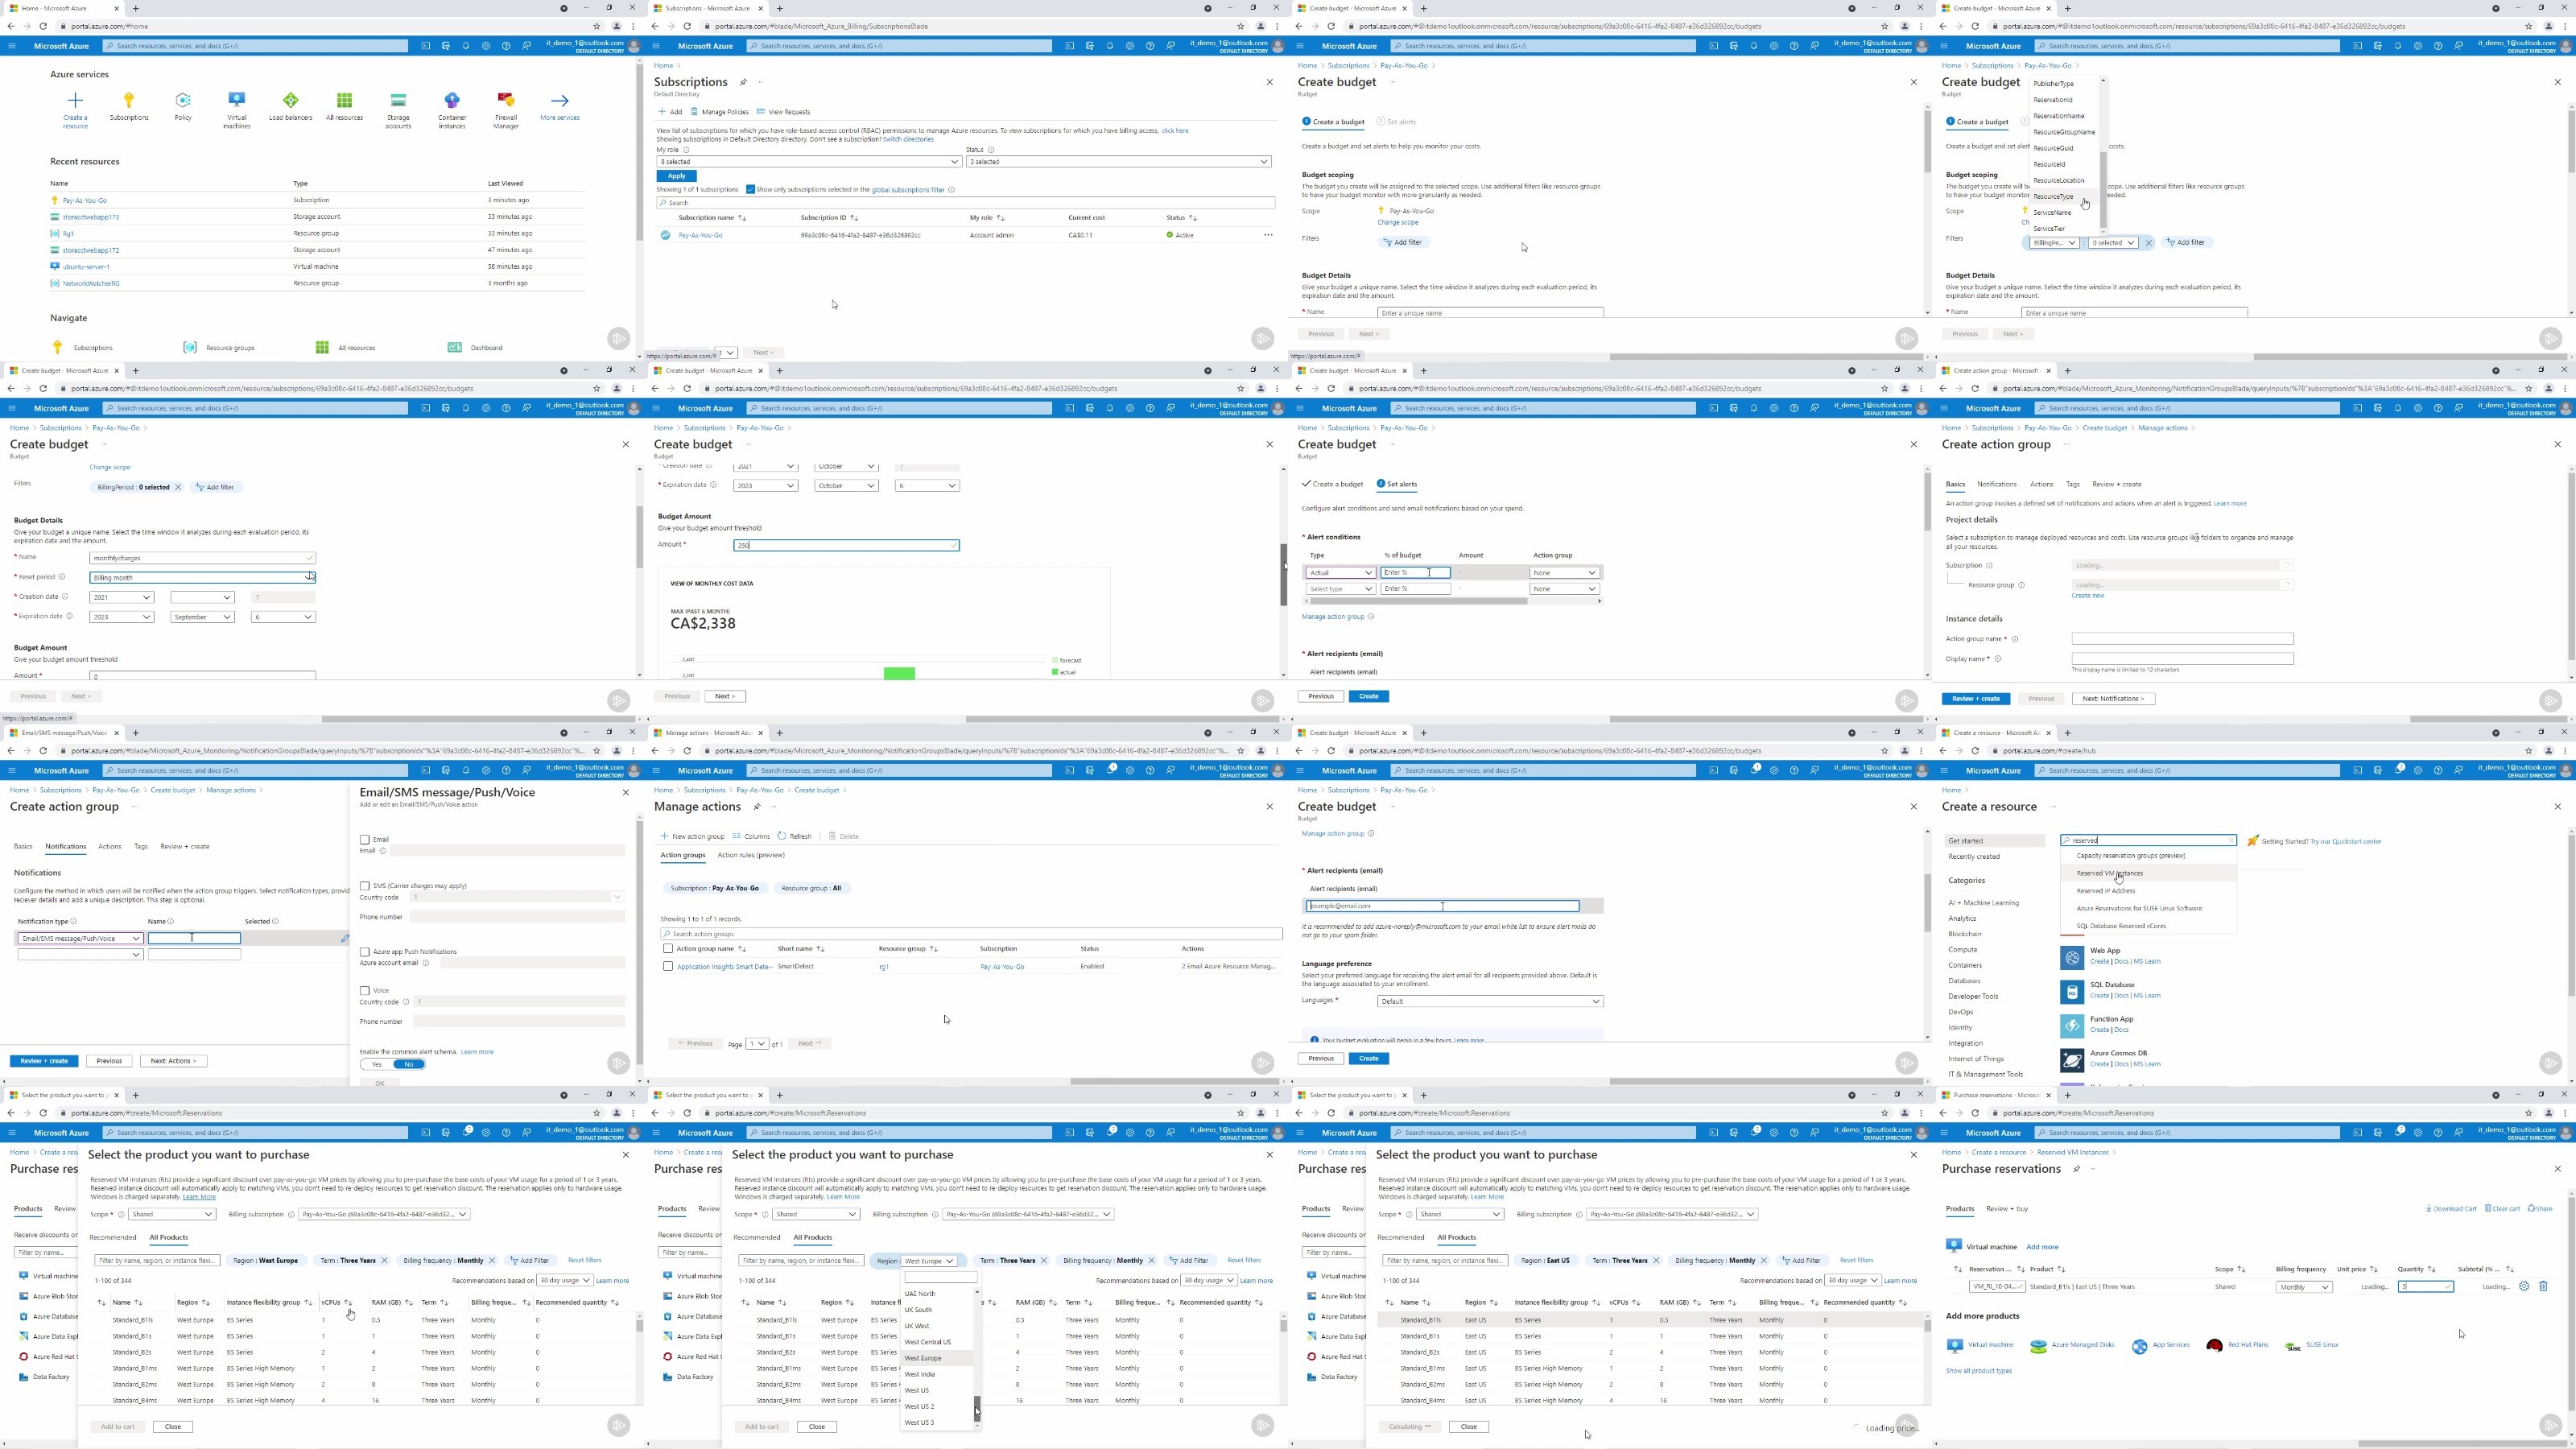Check the Action group name header checkbox
Image resolution: width=2576 pixels, height=1449 pixels.
point(668,949)
